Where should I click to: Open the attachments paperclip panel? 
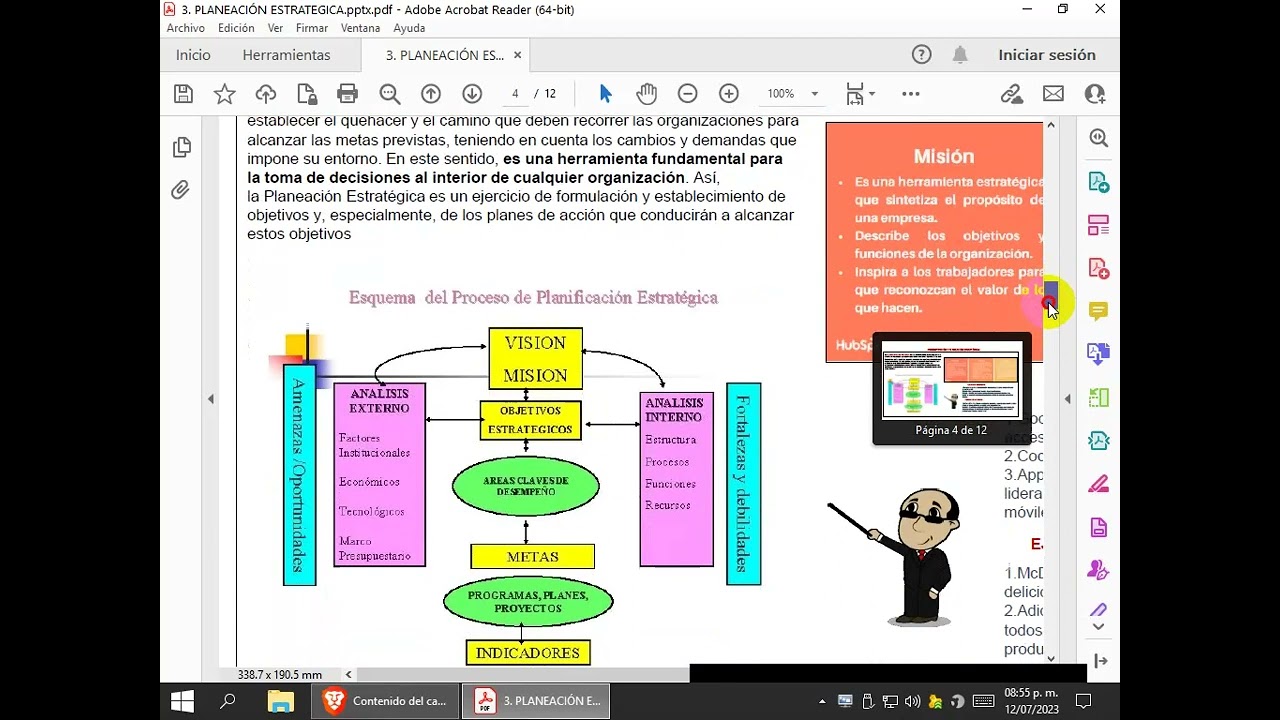(x=180, y=189)
